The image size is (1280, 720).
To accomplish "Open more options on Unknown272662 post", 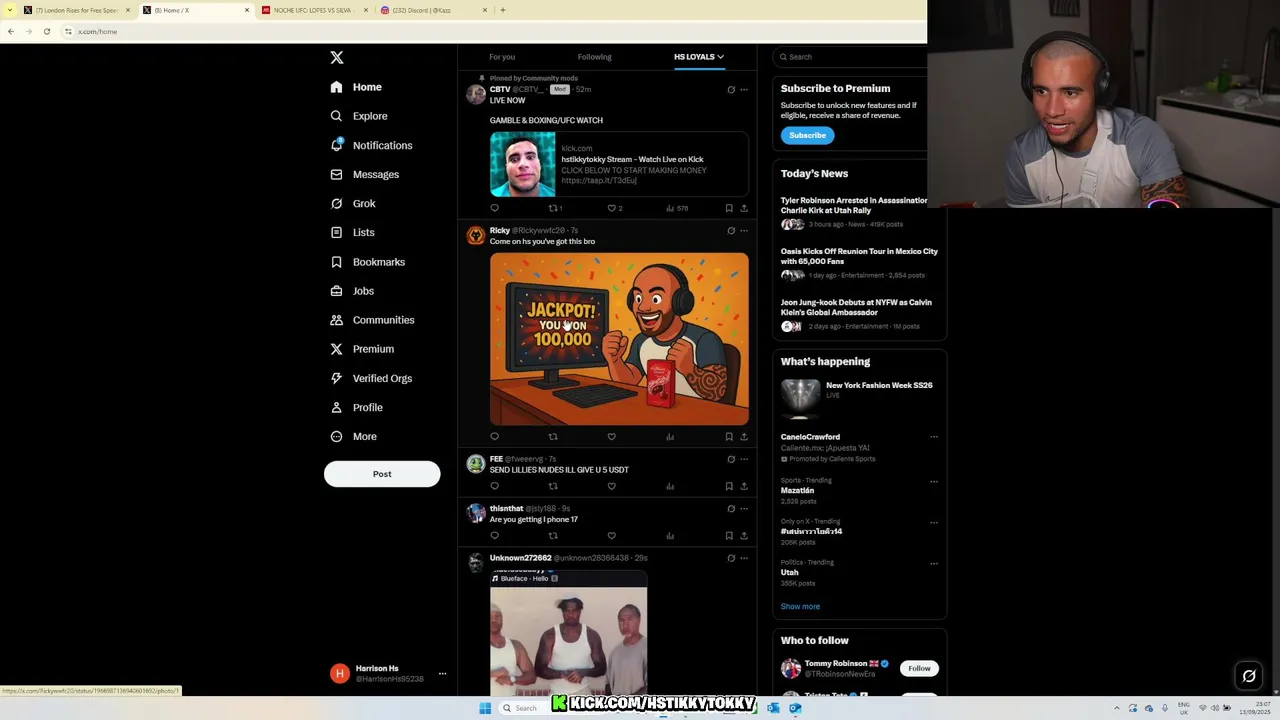I will tap(744, 558).
